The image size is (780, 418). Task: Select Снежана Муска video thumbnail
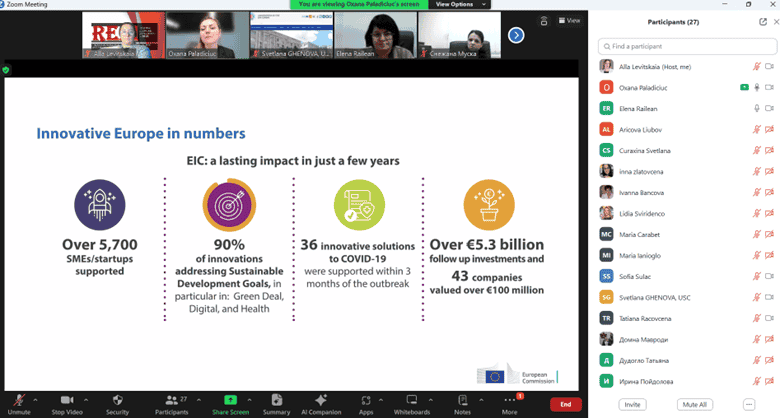(x=459, y=35)
